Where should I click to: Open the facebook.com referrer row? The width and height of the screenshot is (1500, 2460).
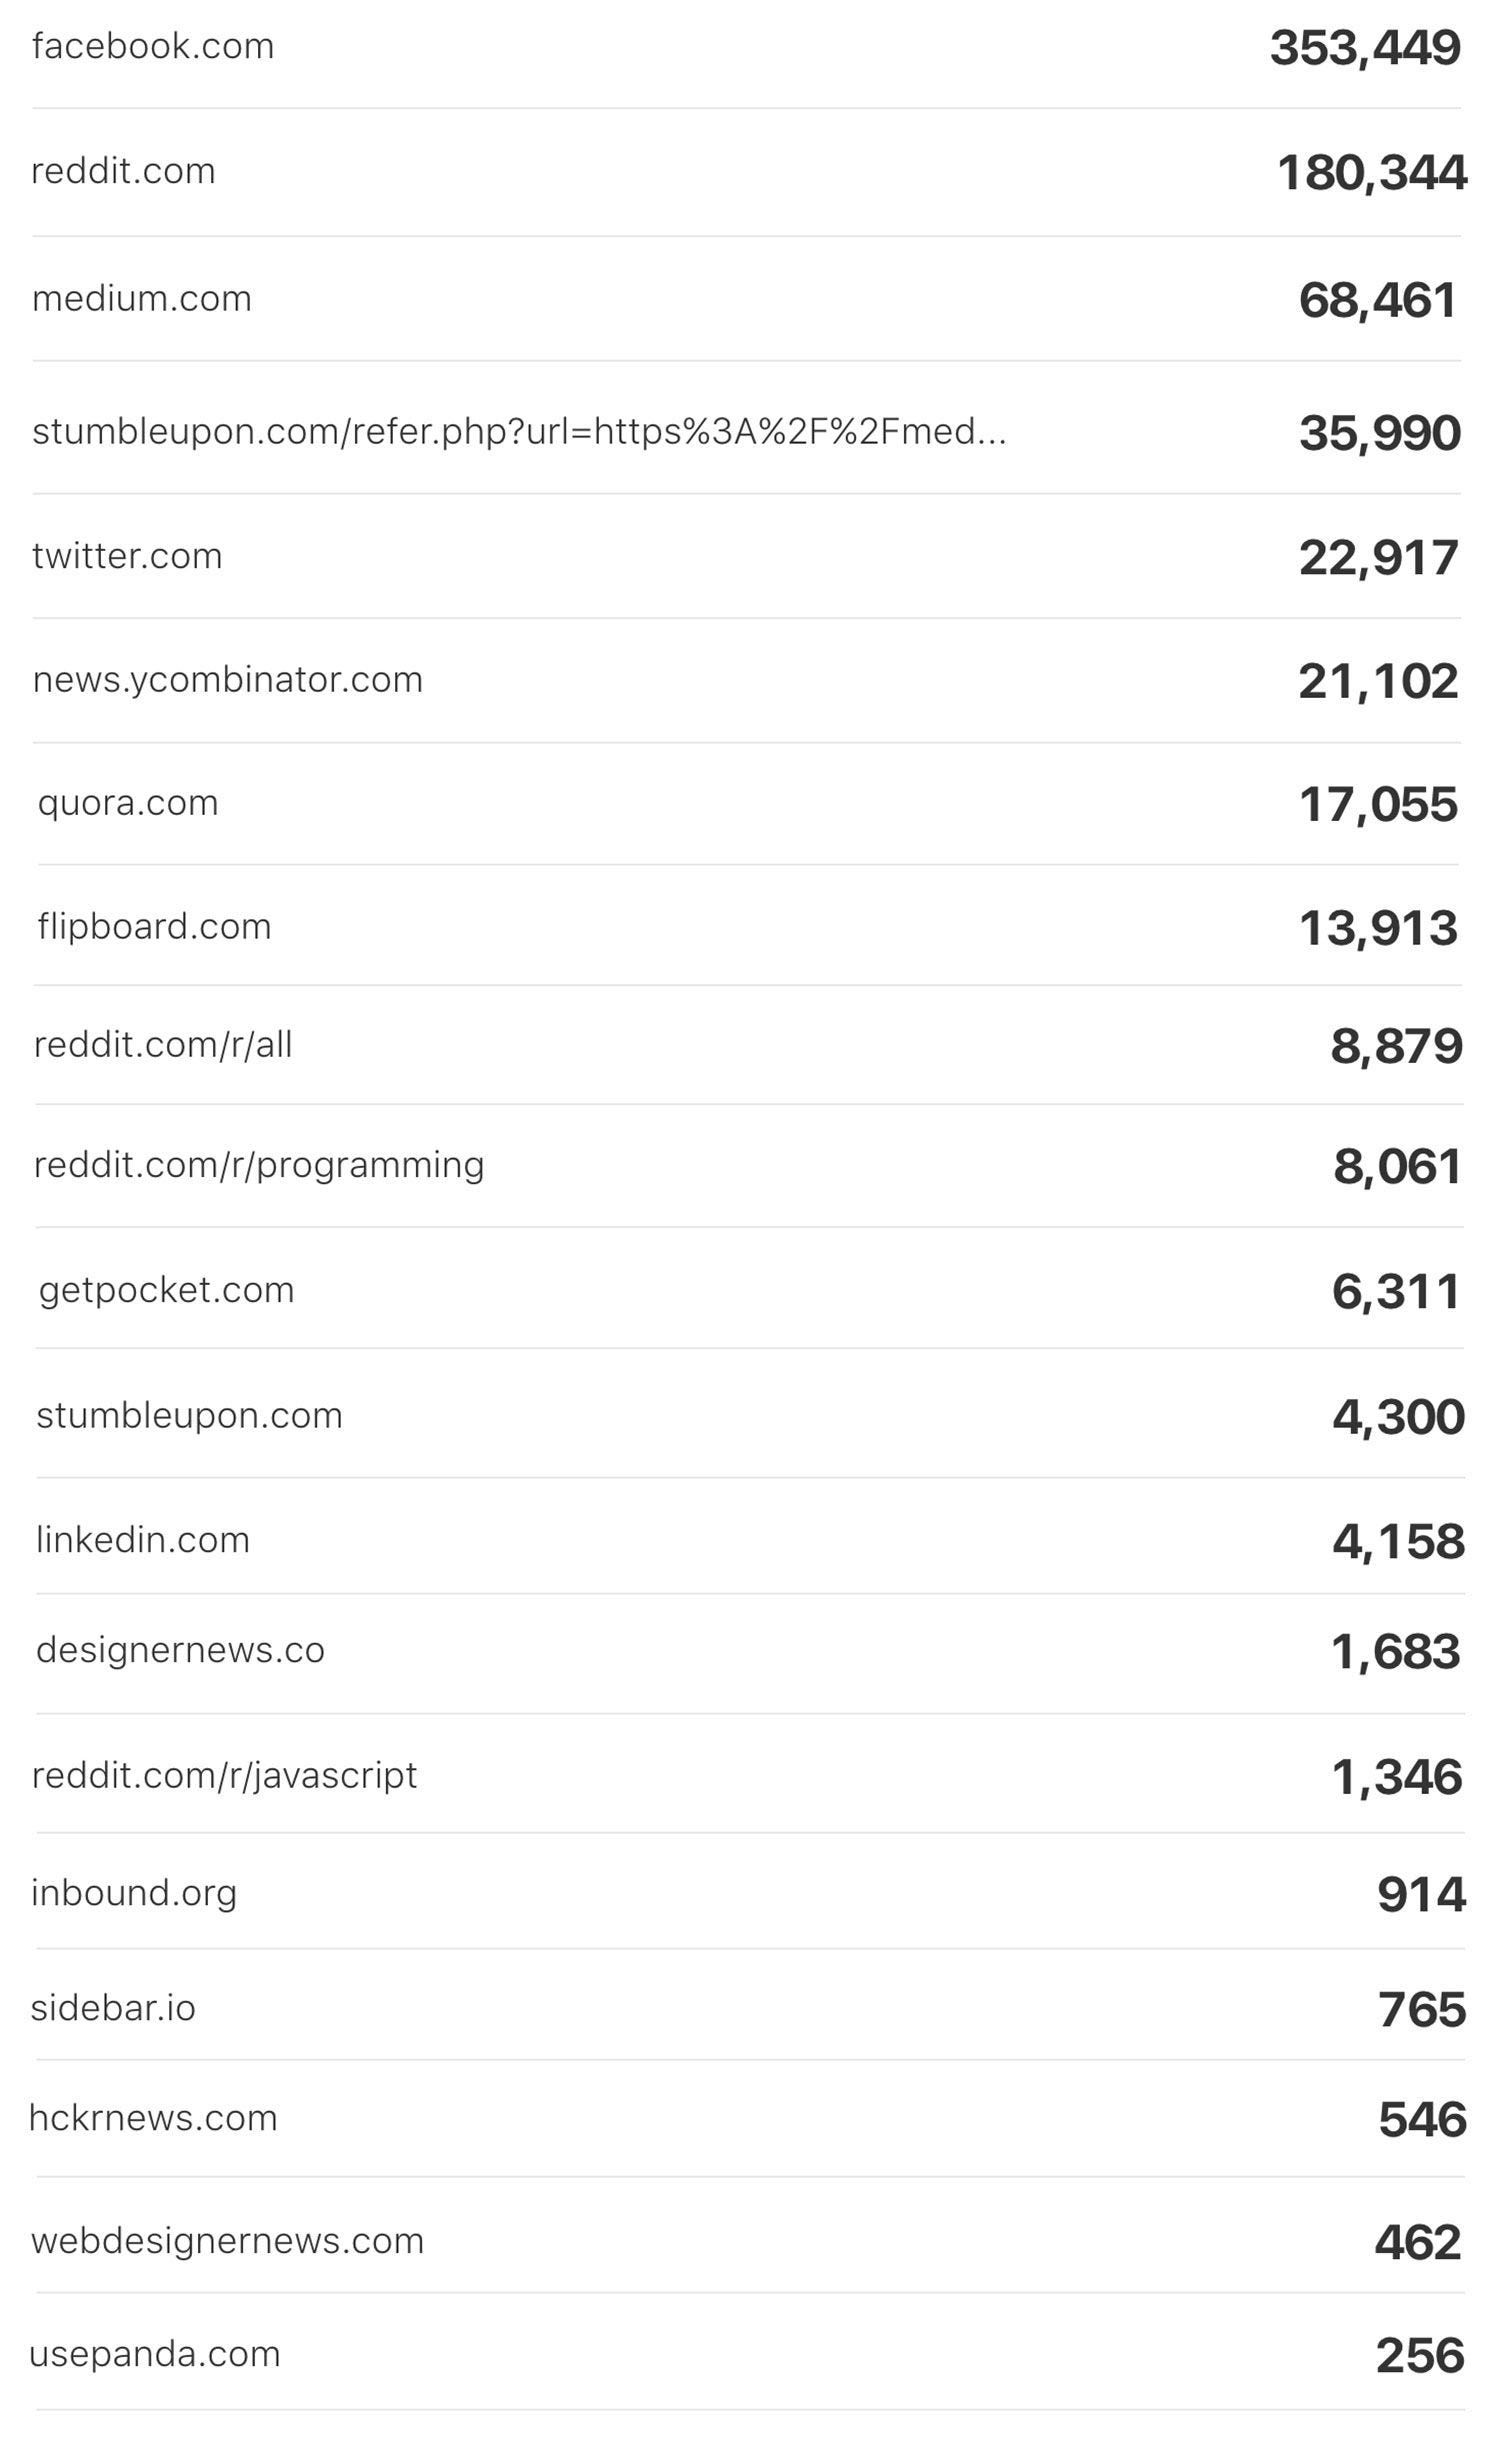tap(746, 48)
